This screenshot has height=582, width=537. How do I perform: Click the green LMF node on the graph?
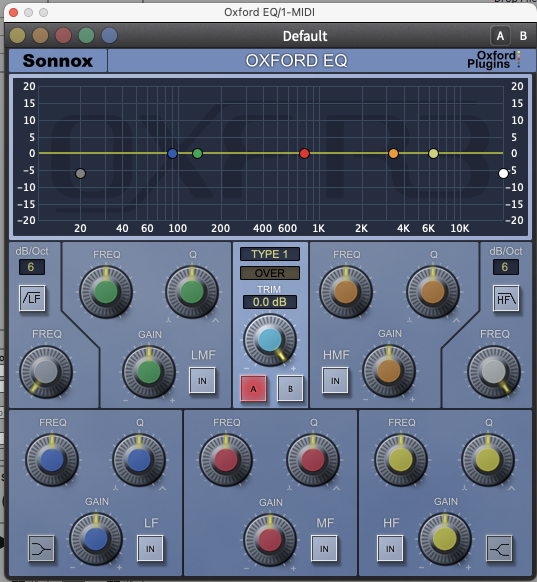click(197, 153)
